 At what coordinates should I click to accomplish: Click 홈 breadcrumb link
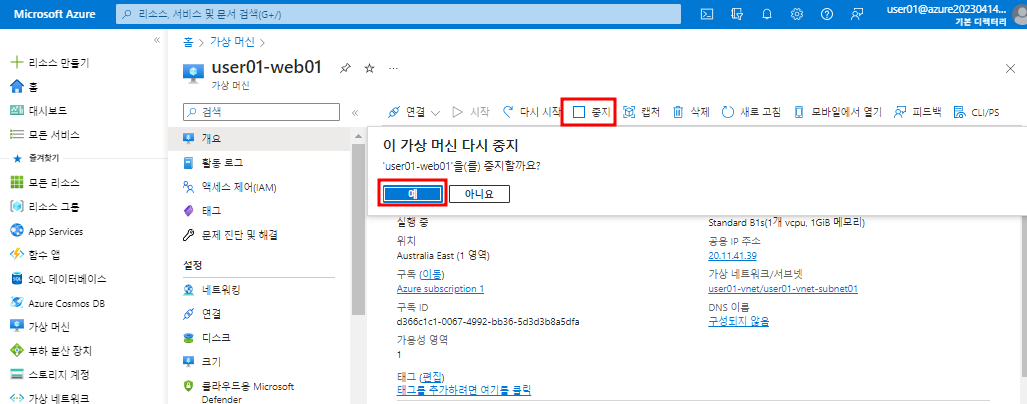pos(189,42)
